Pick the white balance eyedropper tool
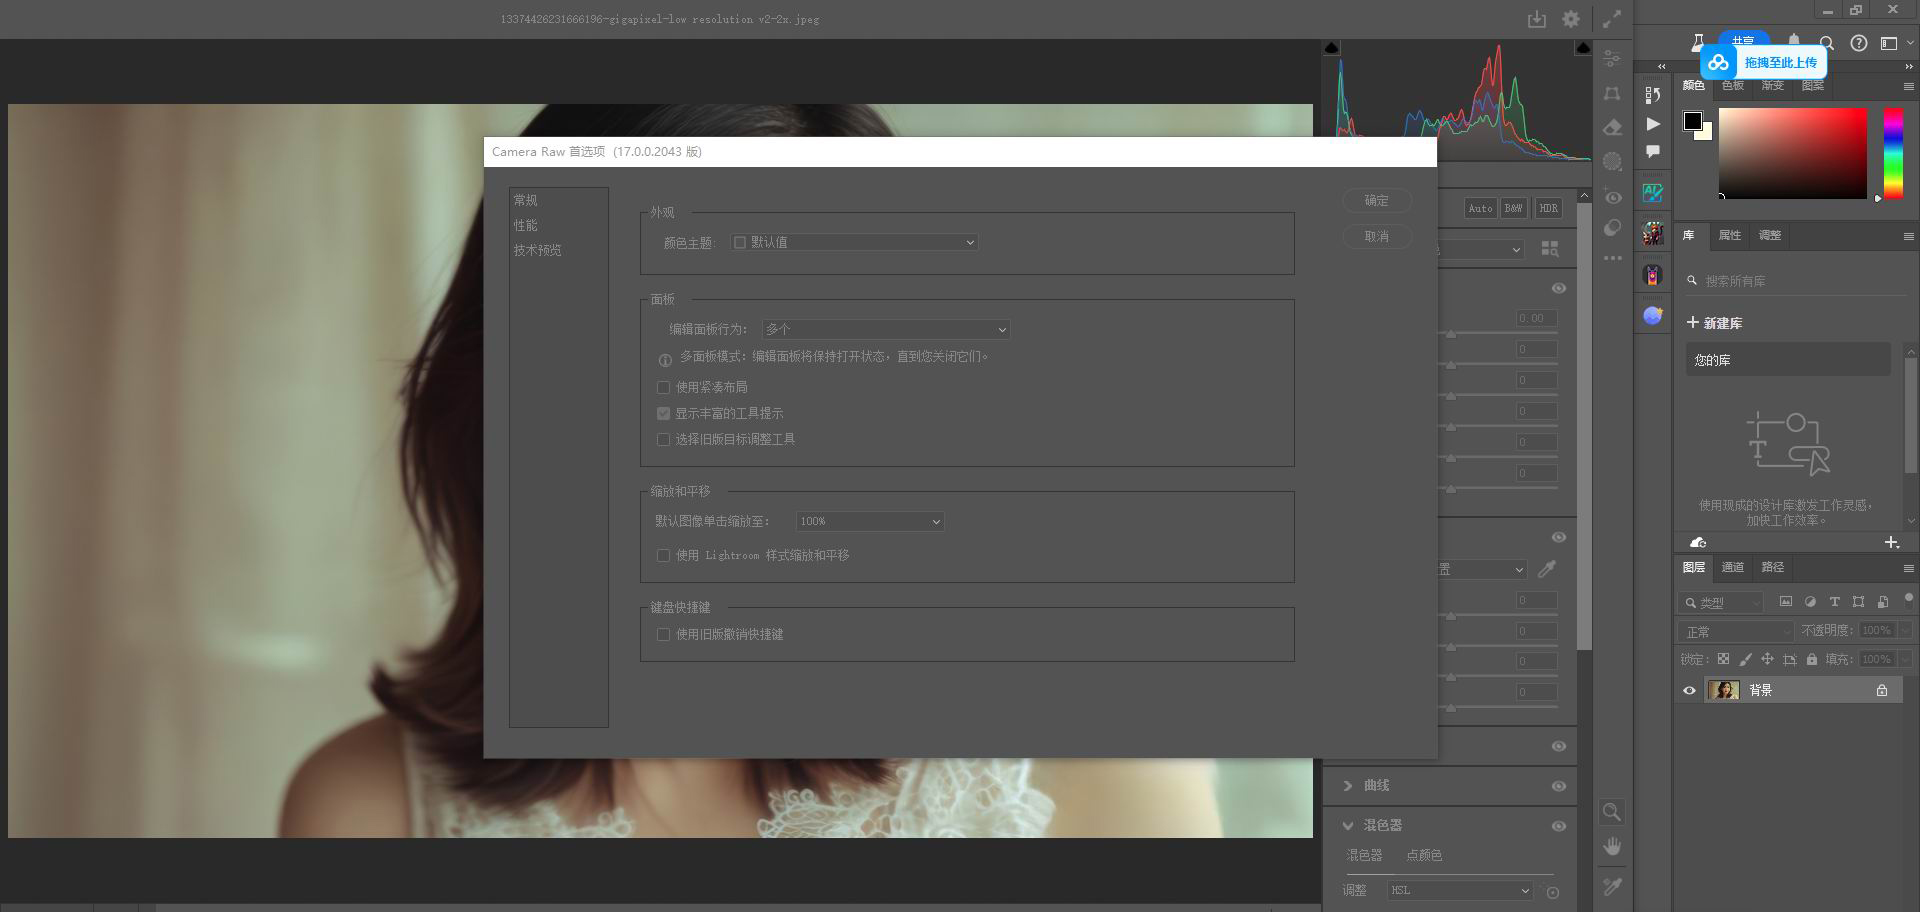Viewport: 1920px width, 912px height. click(x=1547, y=569)
